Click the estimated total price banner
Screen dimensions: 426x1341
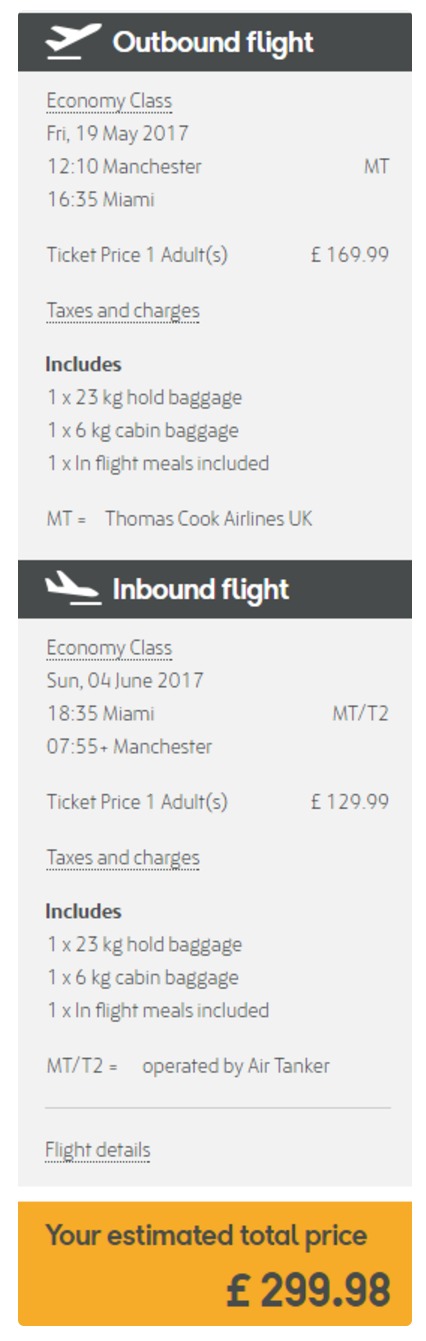click(x=215, y=1264)
